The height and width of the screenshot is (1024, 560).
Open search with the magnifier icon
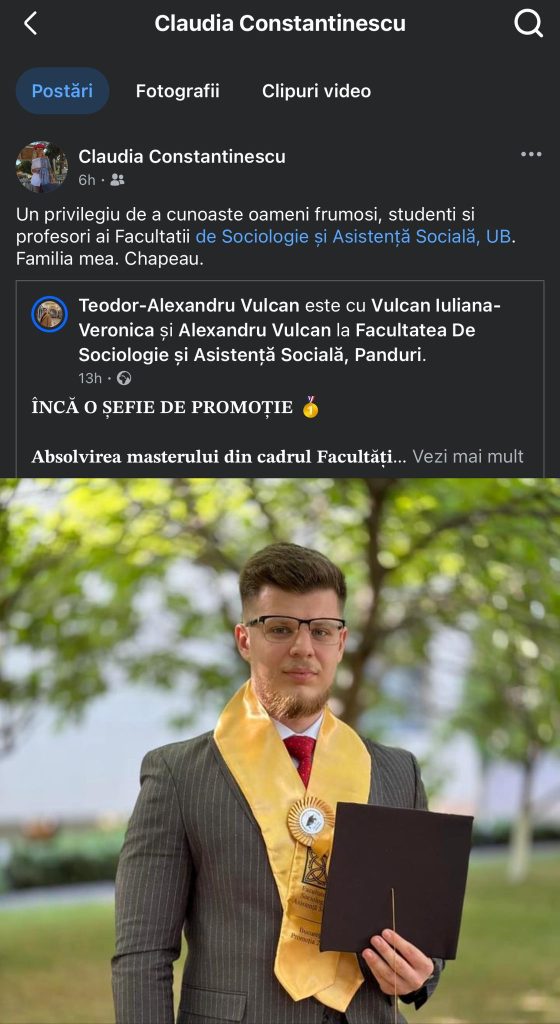[x=528, y=24]
